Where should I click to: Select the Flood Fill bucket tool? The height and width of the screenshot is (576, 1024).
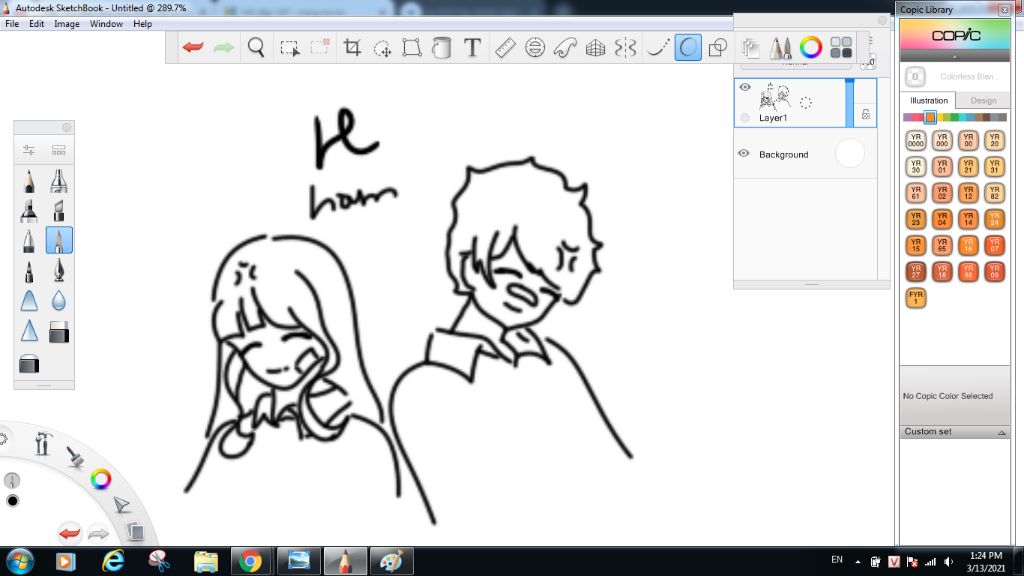(x=441, y=48)
